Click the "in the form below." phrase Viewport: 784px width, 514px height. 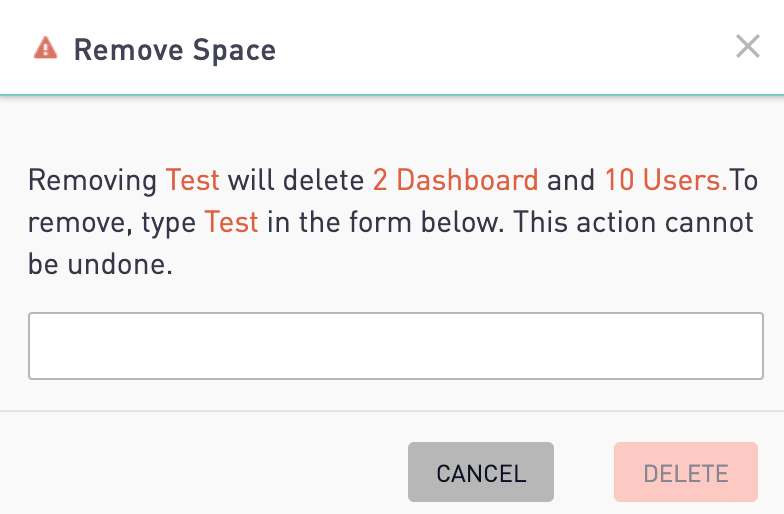click(x=386, y=222)
